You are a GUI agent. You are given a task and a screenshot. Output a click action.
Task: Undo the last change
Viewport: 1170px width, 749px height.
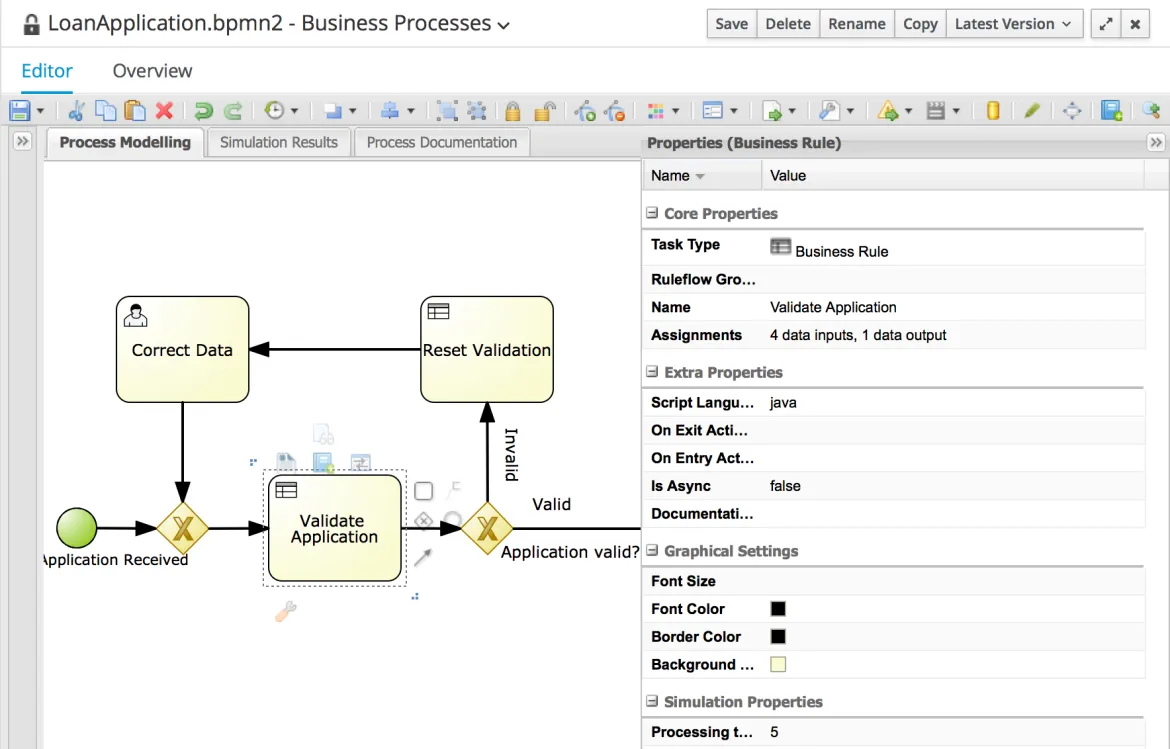click(202, 110)
